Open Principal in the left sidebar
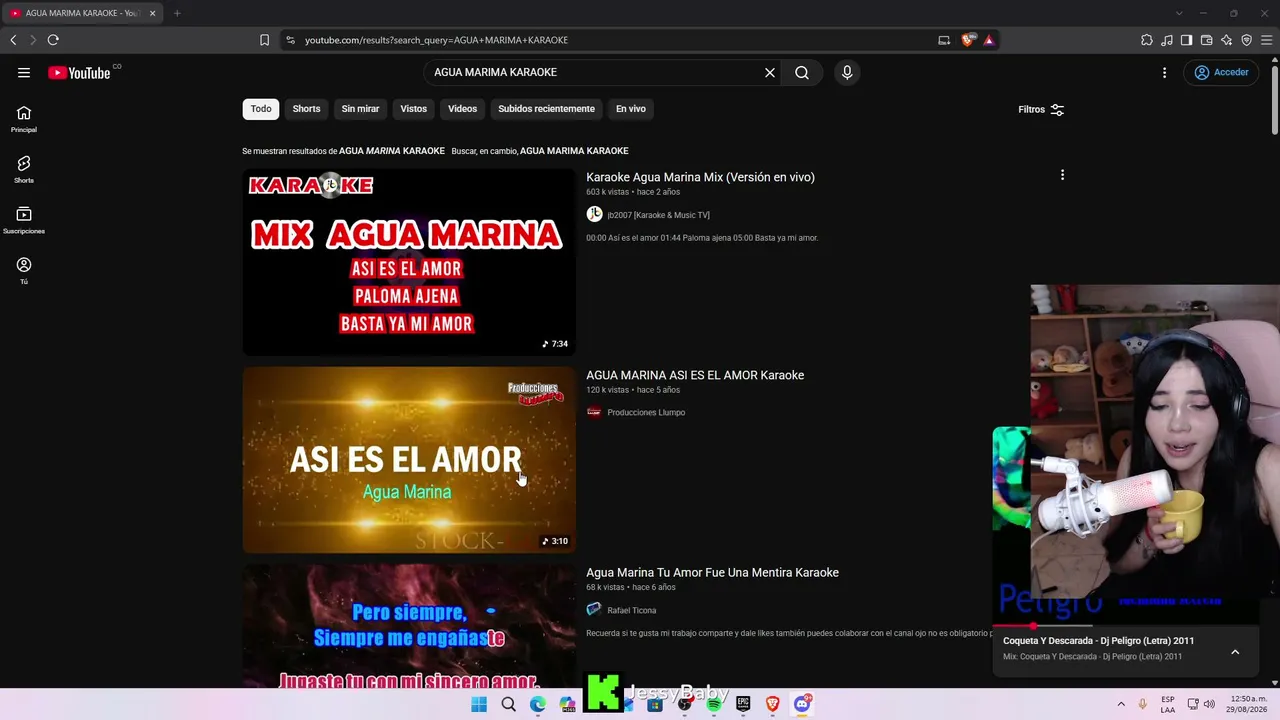Viewport: 1280px width, 720px height. click(24, 119)
